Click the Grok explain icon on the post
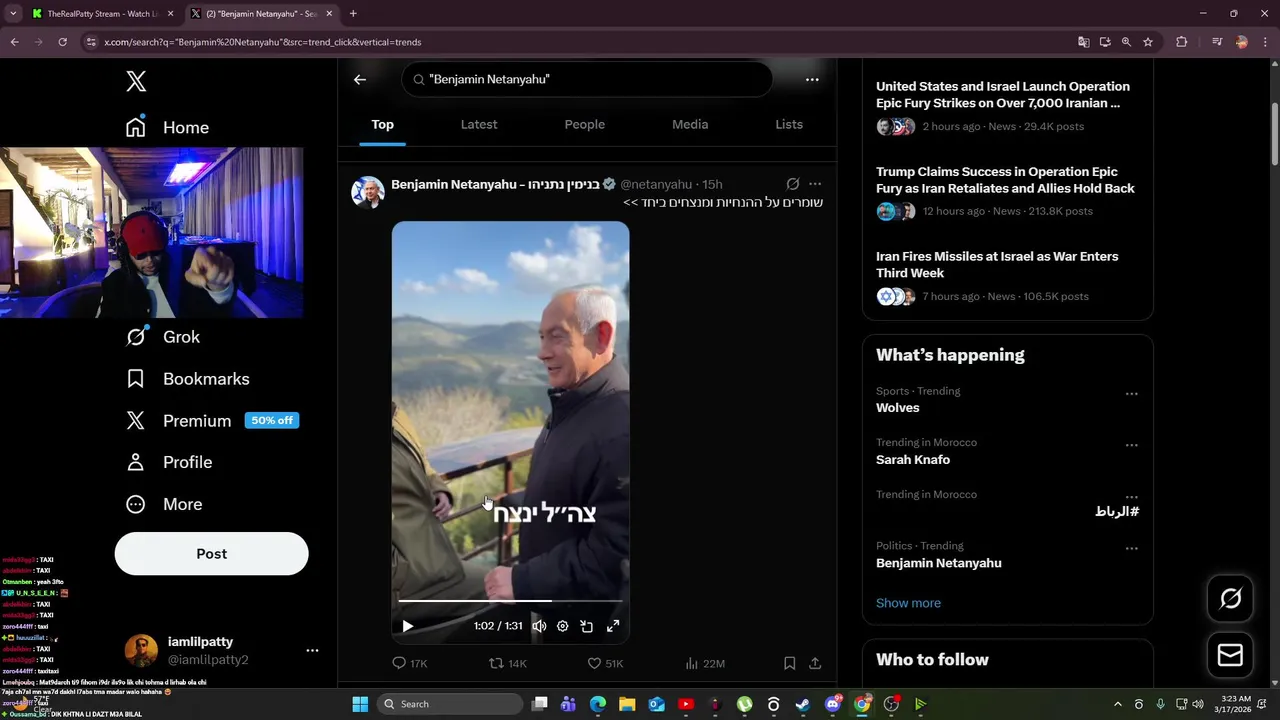 pyautogui.click(x=793, y=184)
